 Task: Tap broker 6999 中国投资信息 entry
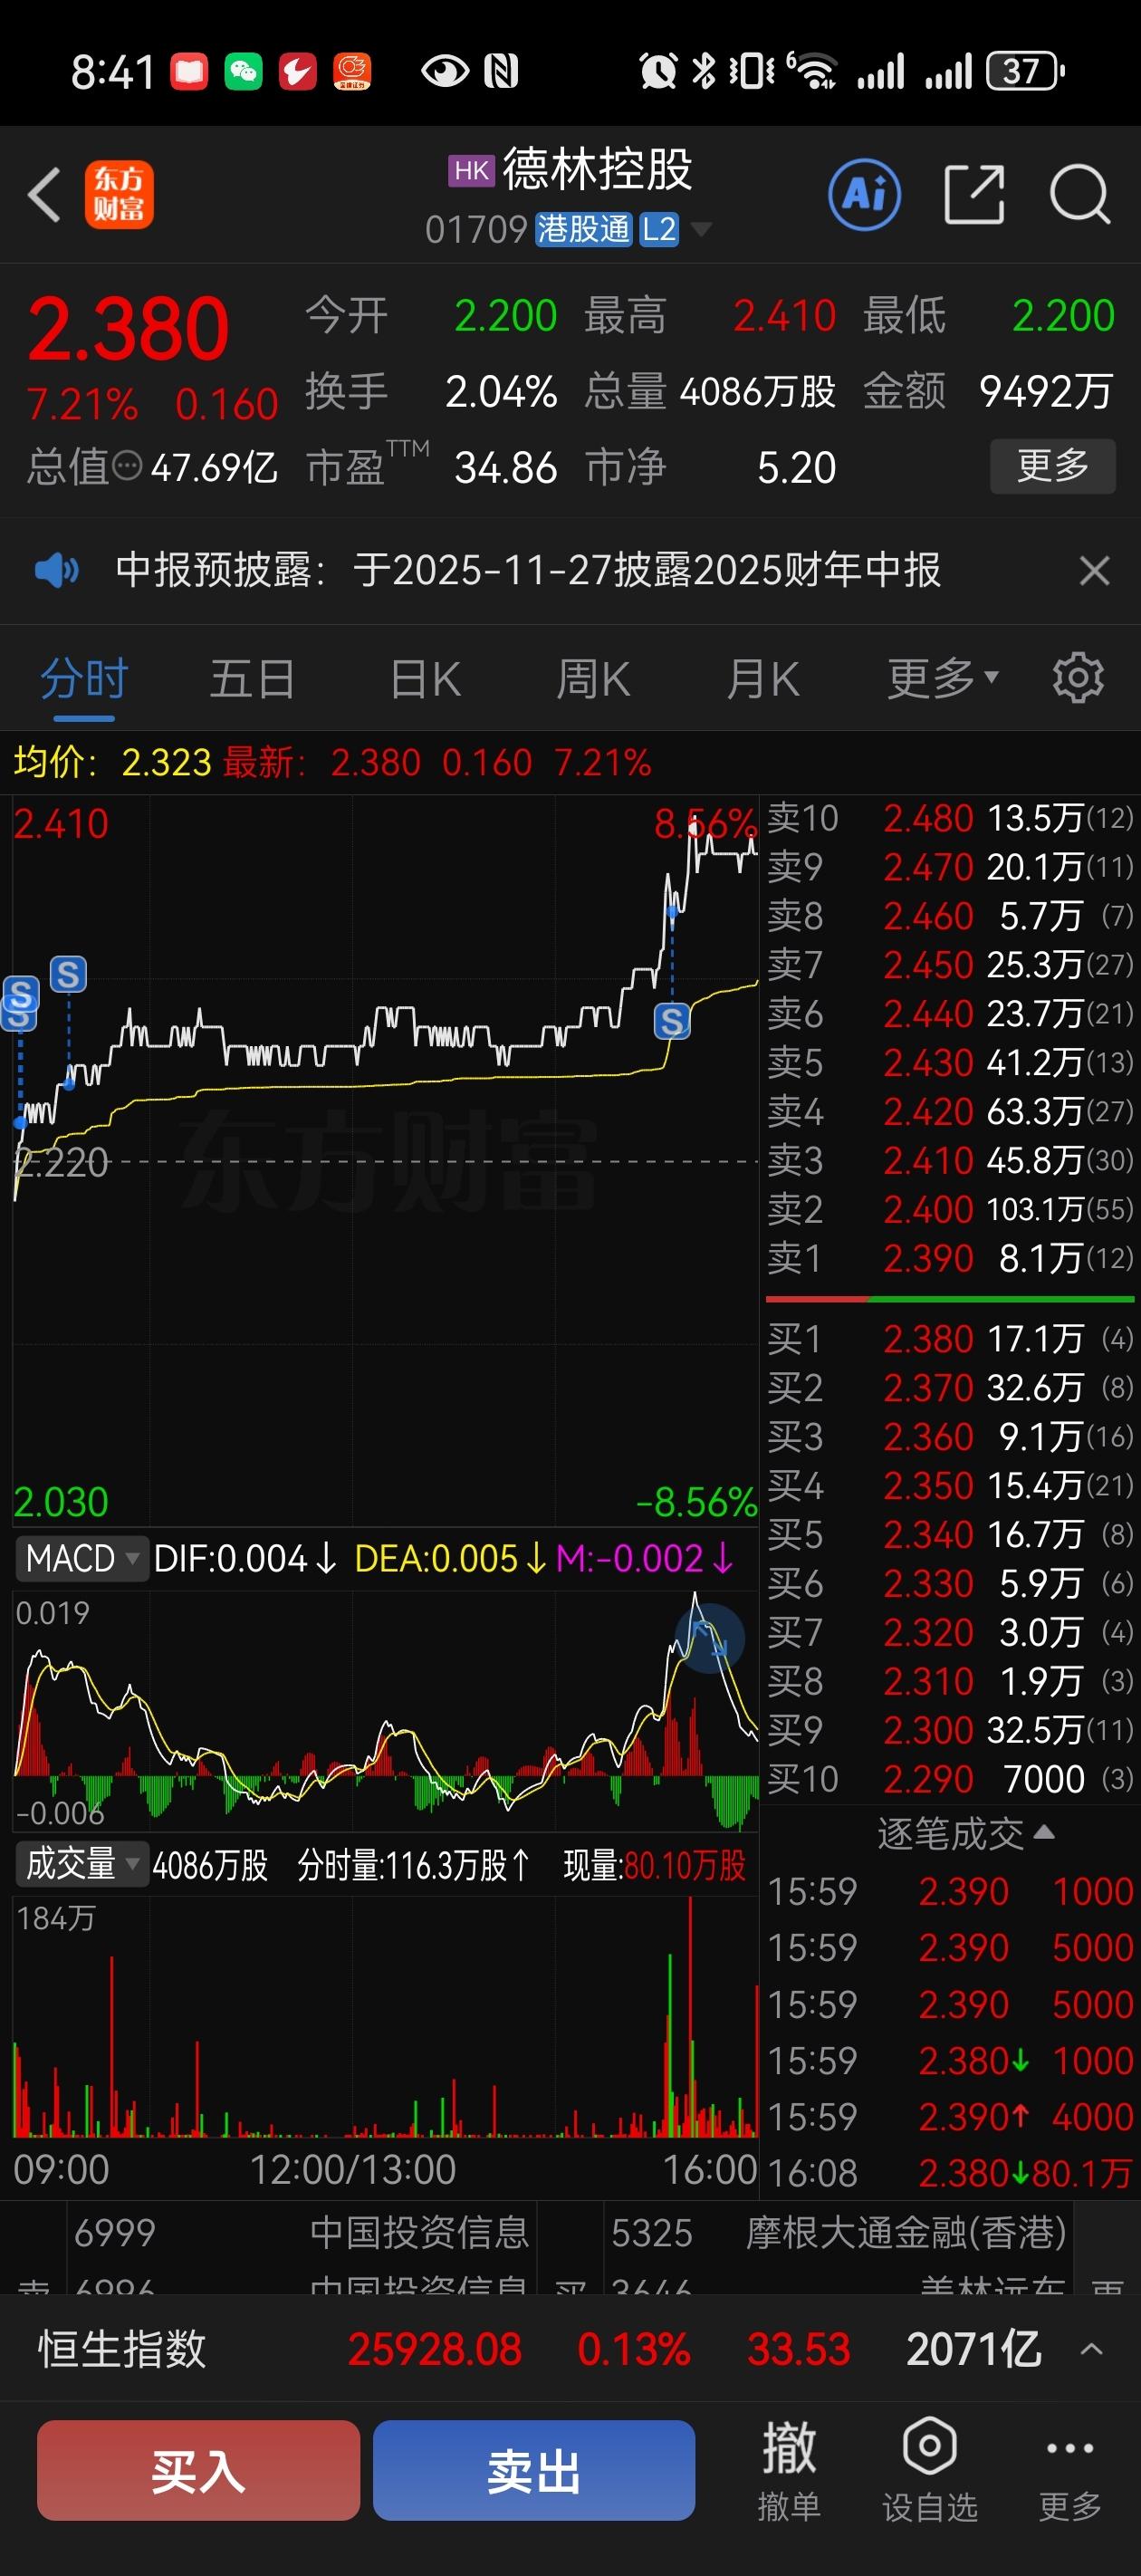(301, 2233)
